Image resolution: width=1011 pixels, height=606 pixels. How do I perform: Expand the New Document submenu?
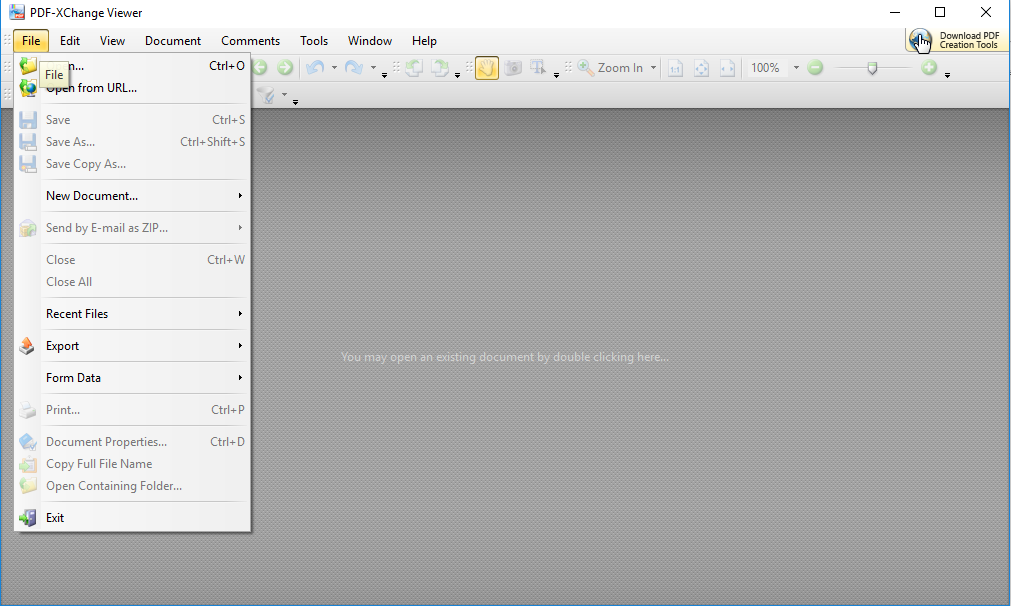click(240, 195)
